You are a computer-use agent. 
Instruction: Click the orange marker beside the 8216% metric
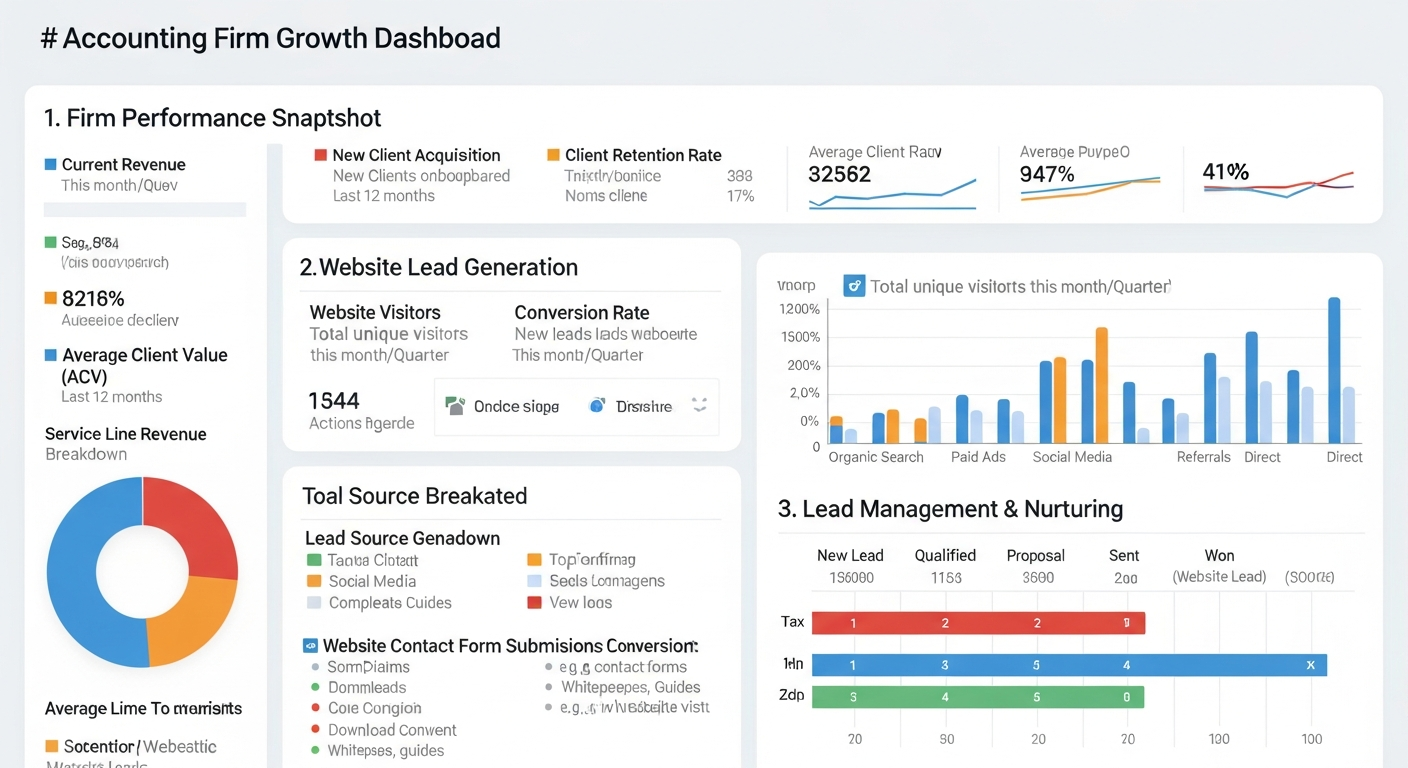click(49, 298)
